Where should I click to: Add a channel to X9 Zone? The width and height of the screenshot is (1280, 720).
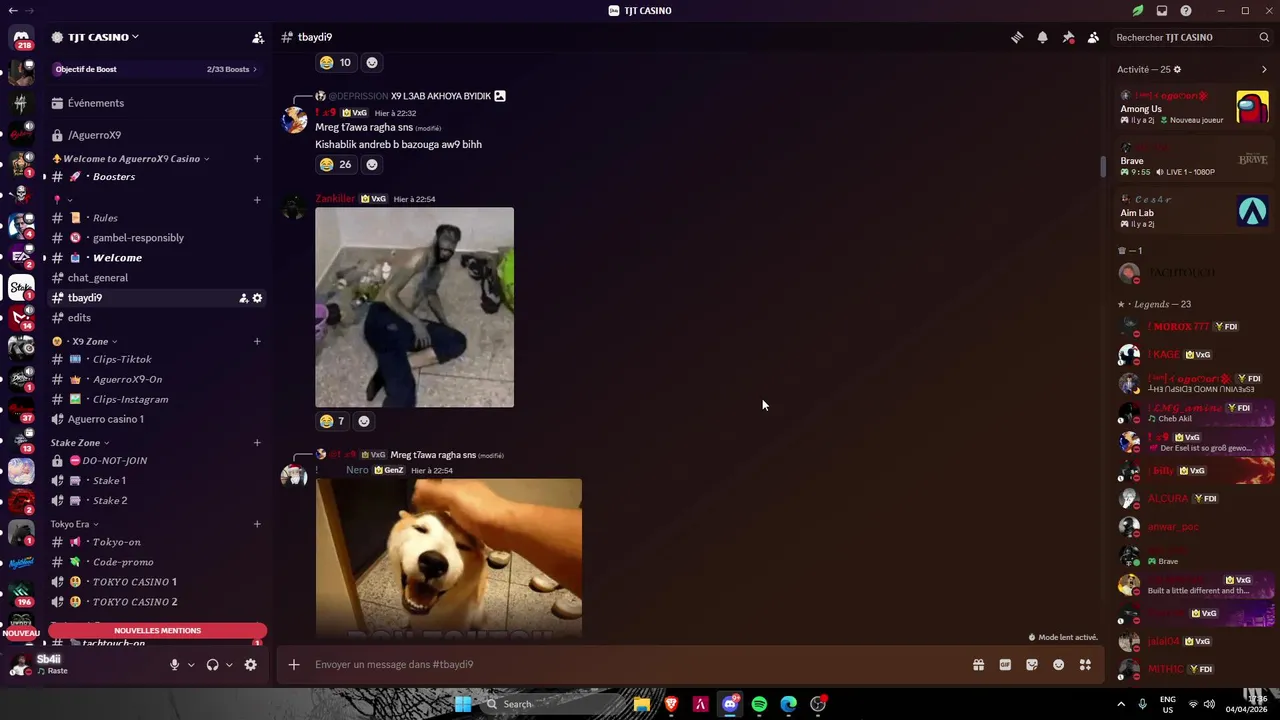pos(257,342)
